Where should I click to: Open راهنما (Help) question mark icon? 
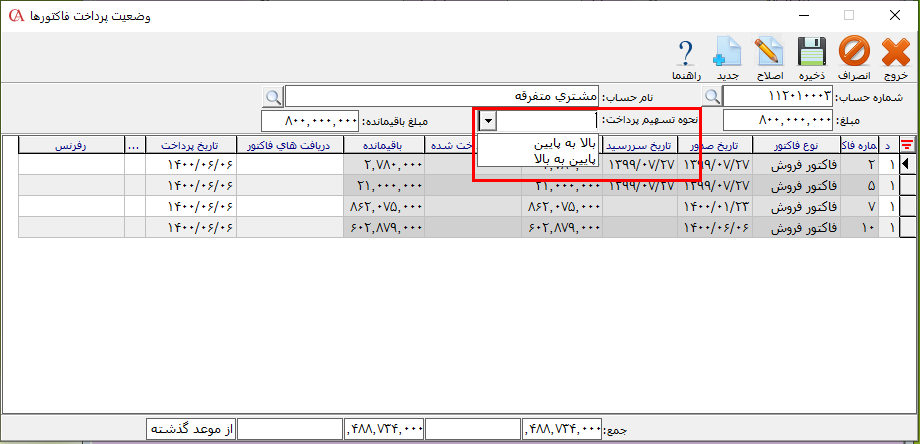point(686,52)
